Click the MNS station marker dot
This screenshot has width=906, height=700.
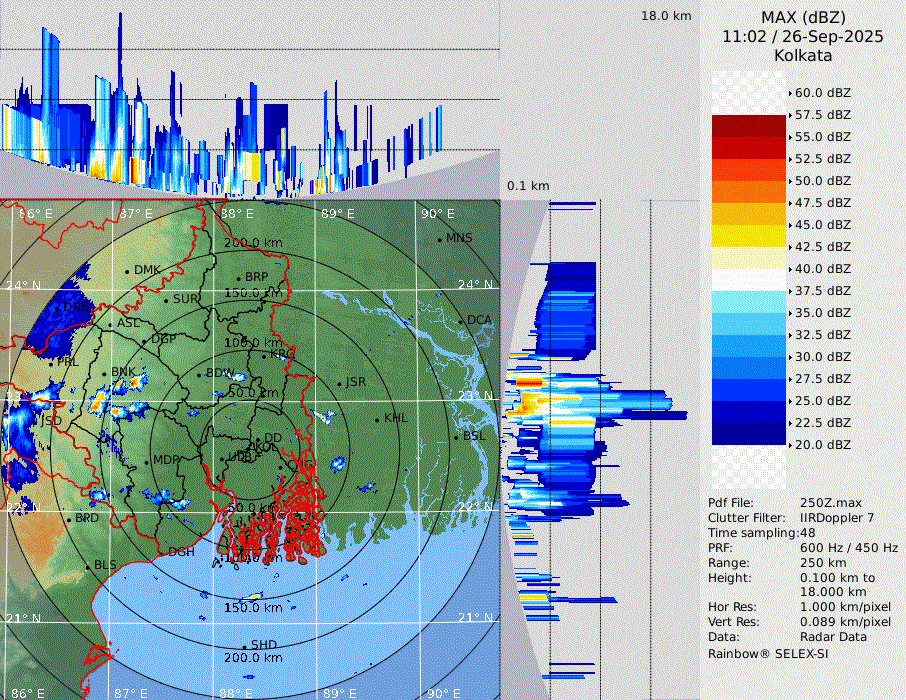[x=439, y=239]
